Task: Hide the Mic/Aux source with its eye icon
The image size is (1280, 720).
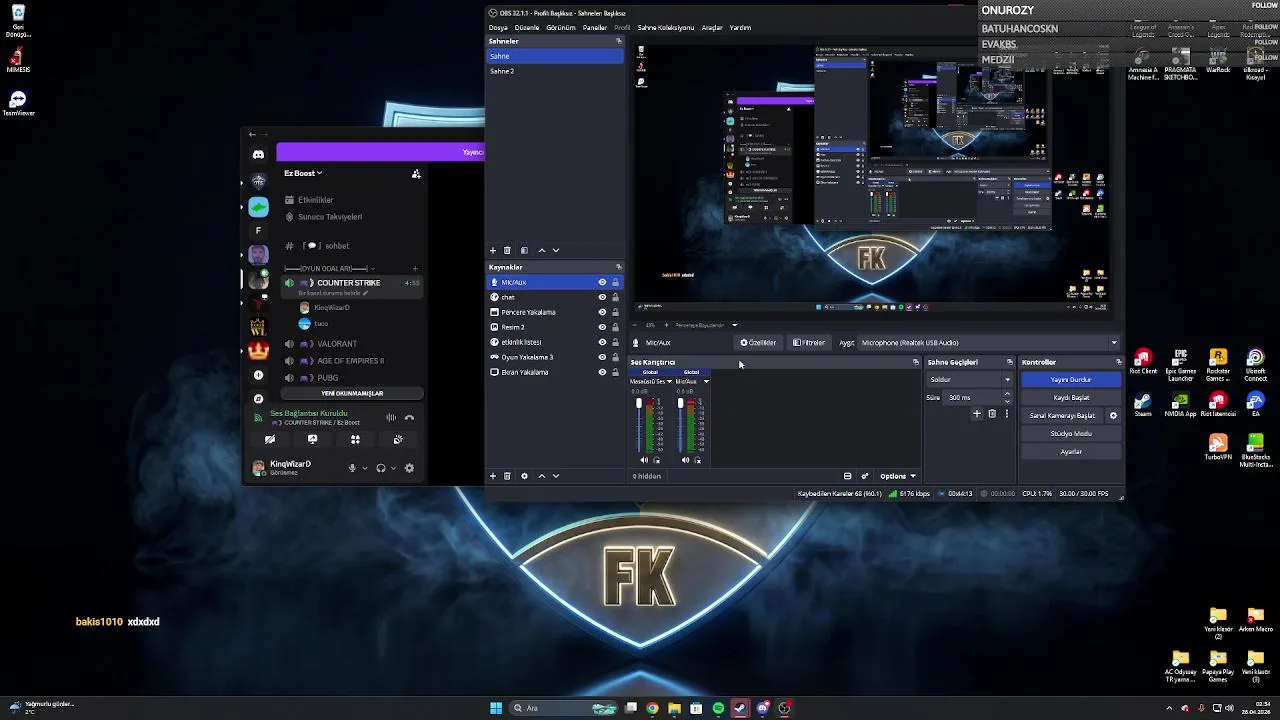Action: pos(602,282)
